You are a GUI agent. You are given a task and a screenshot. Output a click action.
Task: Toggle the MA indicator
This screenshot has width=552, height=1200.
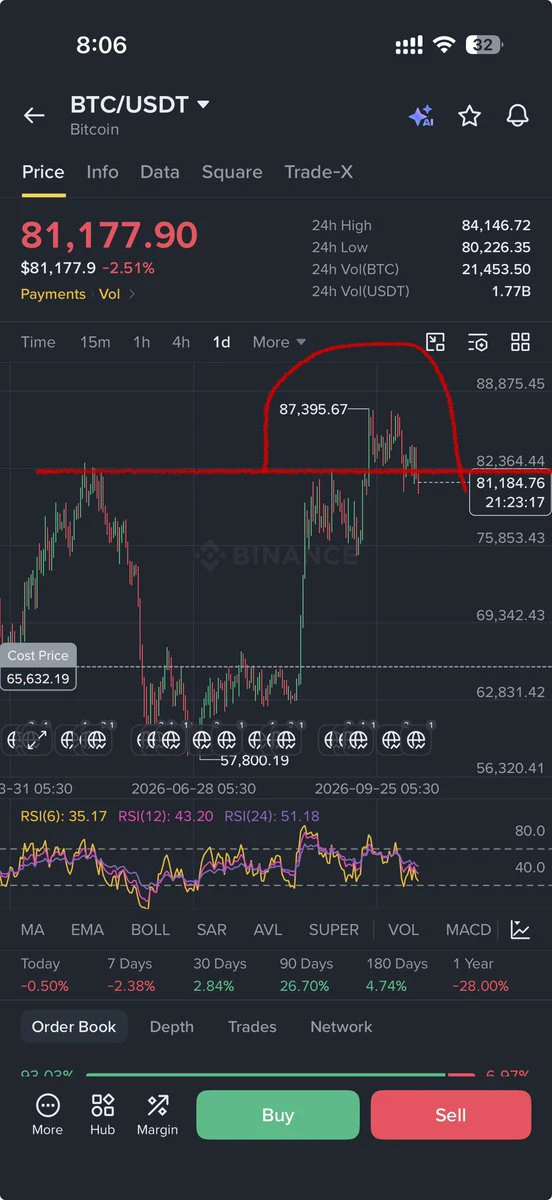point(32,930)
